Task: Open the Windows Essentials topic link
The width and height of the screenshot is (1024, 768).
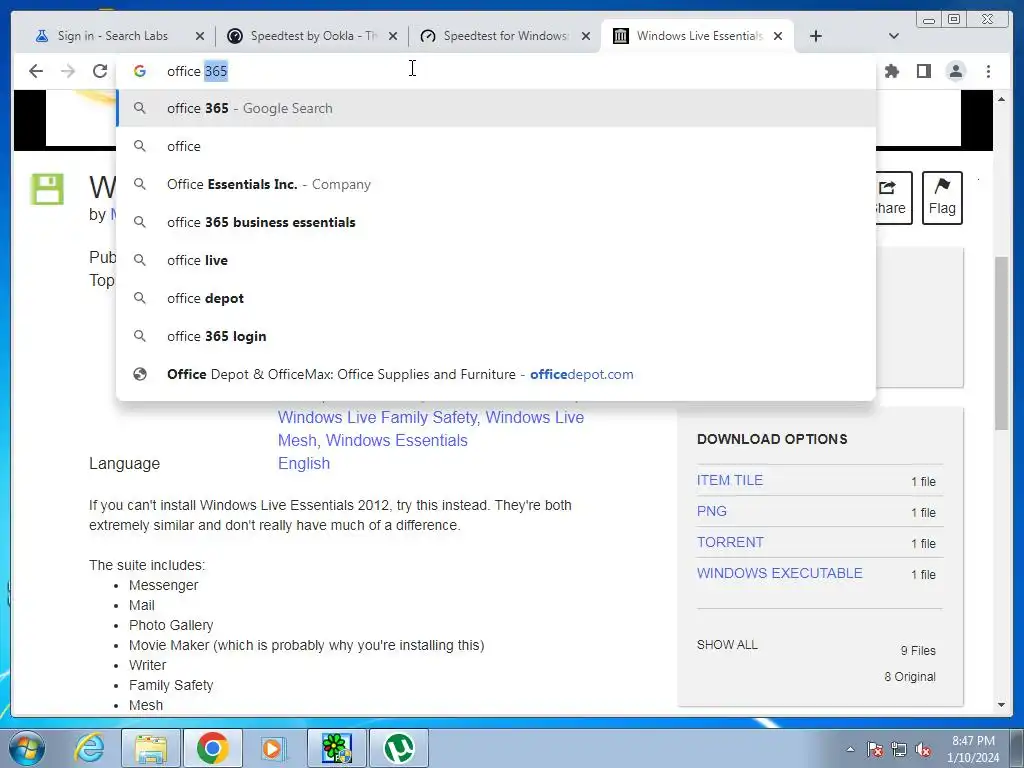Action: click(396, 440)
